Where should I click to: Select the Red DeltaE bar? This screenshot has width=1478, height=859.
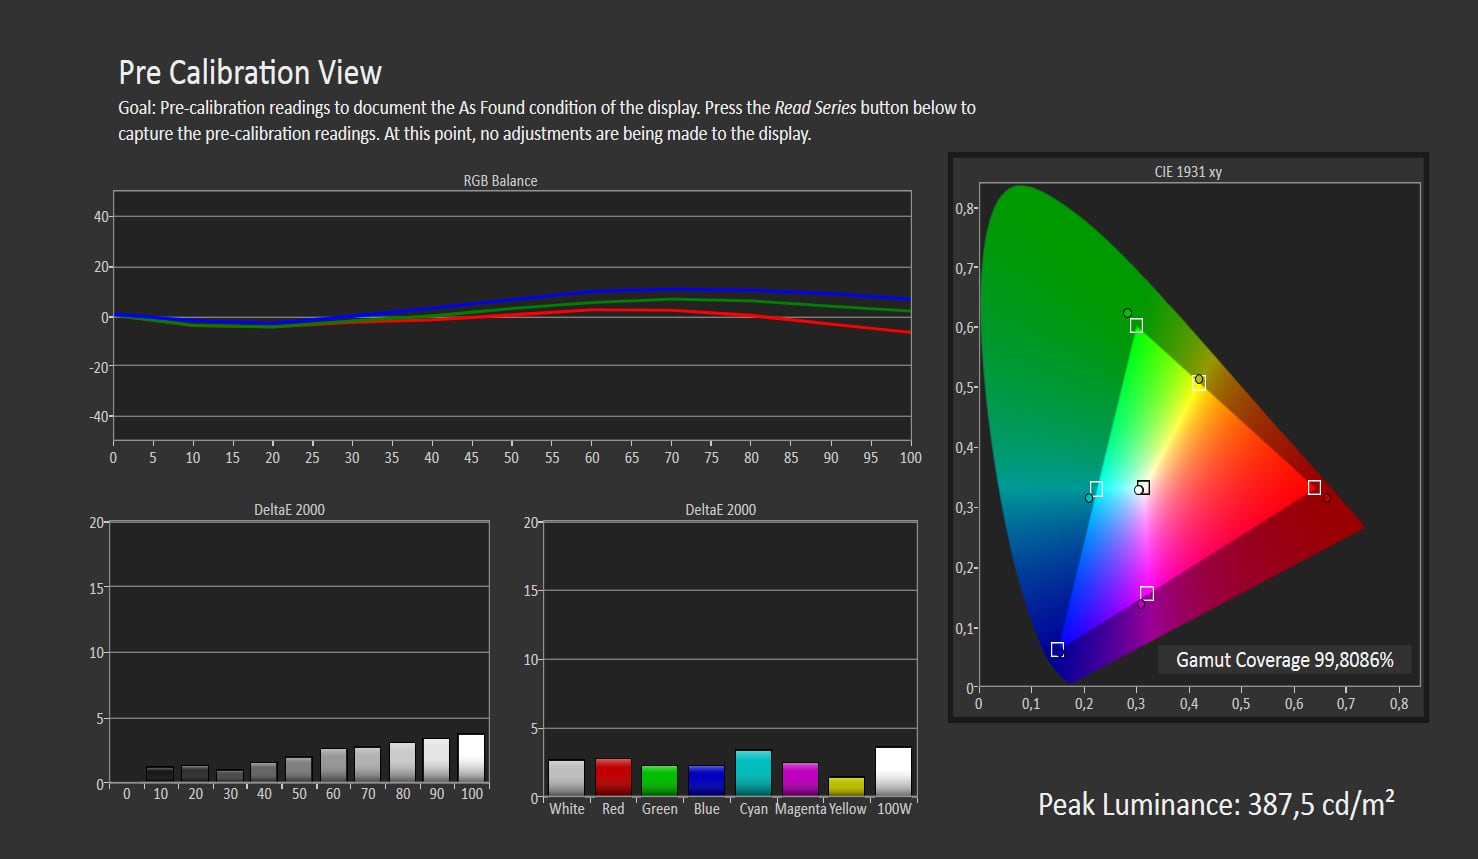coord(613,777)
